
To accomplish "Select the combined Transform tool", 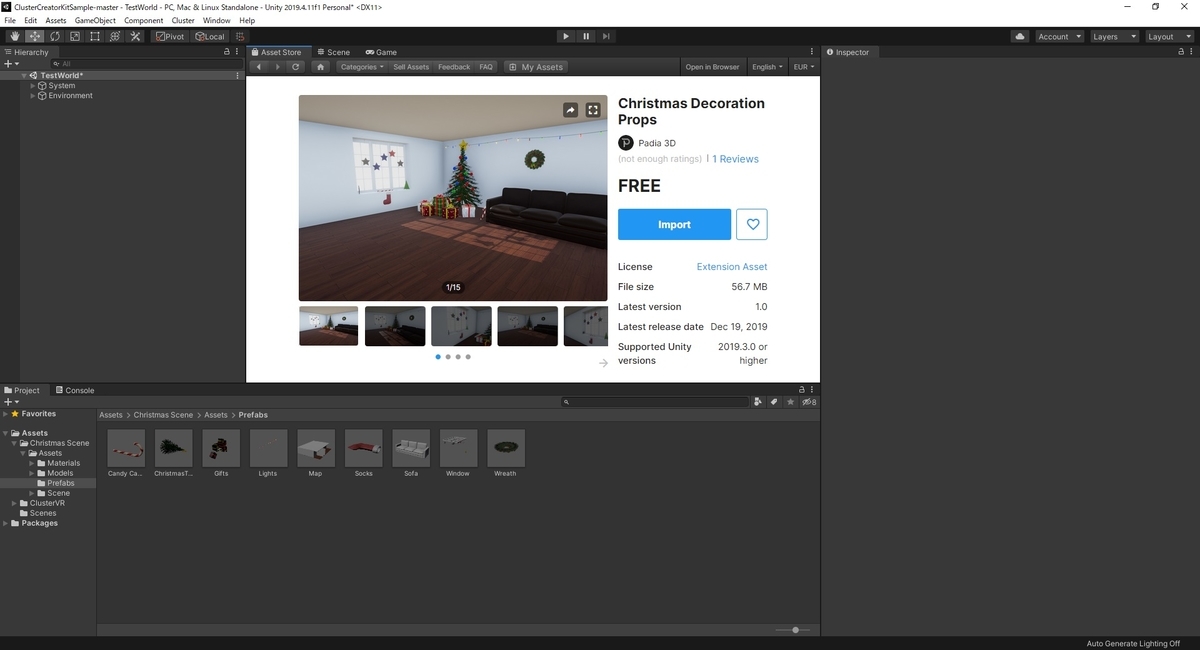I will point(115,36).
